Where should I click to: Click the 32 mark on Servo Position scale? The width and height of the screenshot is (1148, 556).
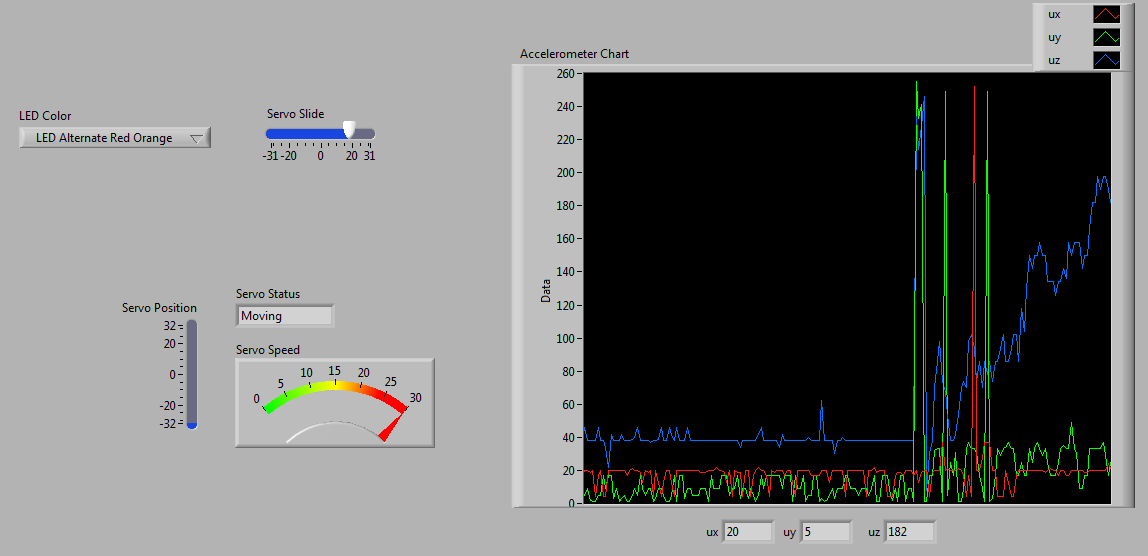(170, 326)
